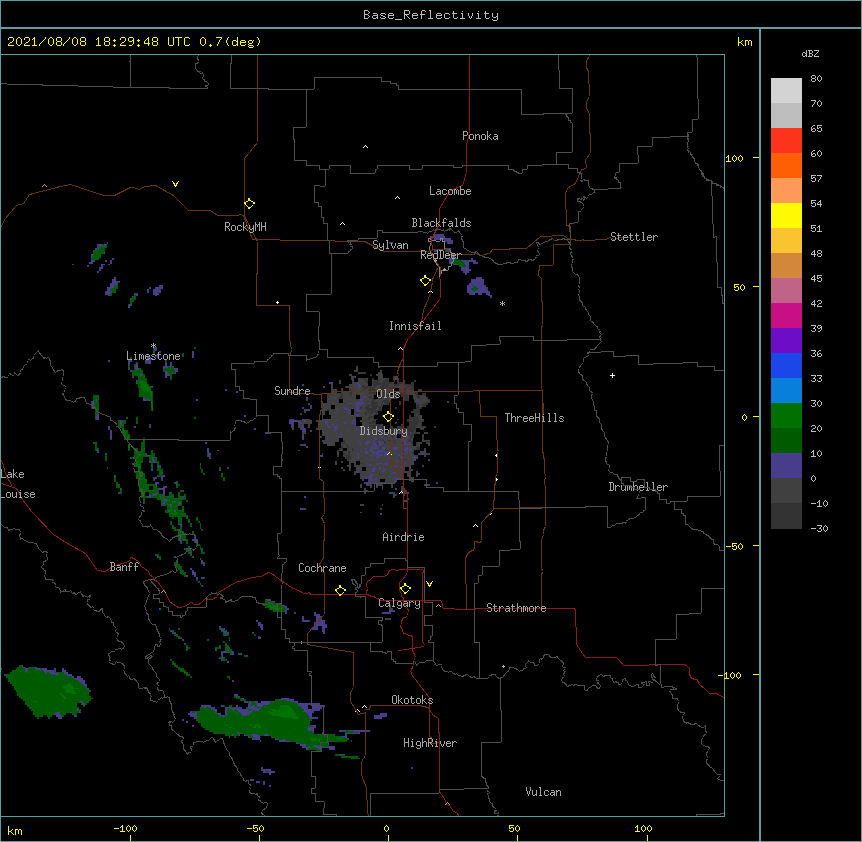Click the yellow V marker east of Calgary
The height and width of the screenshot is (842, 862).
(429, 584)
